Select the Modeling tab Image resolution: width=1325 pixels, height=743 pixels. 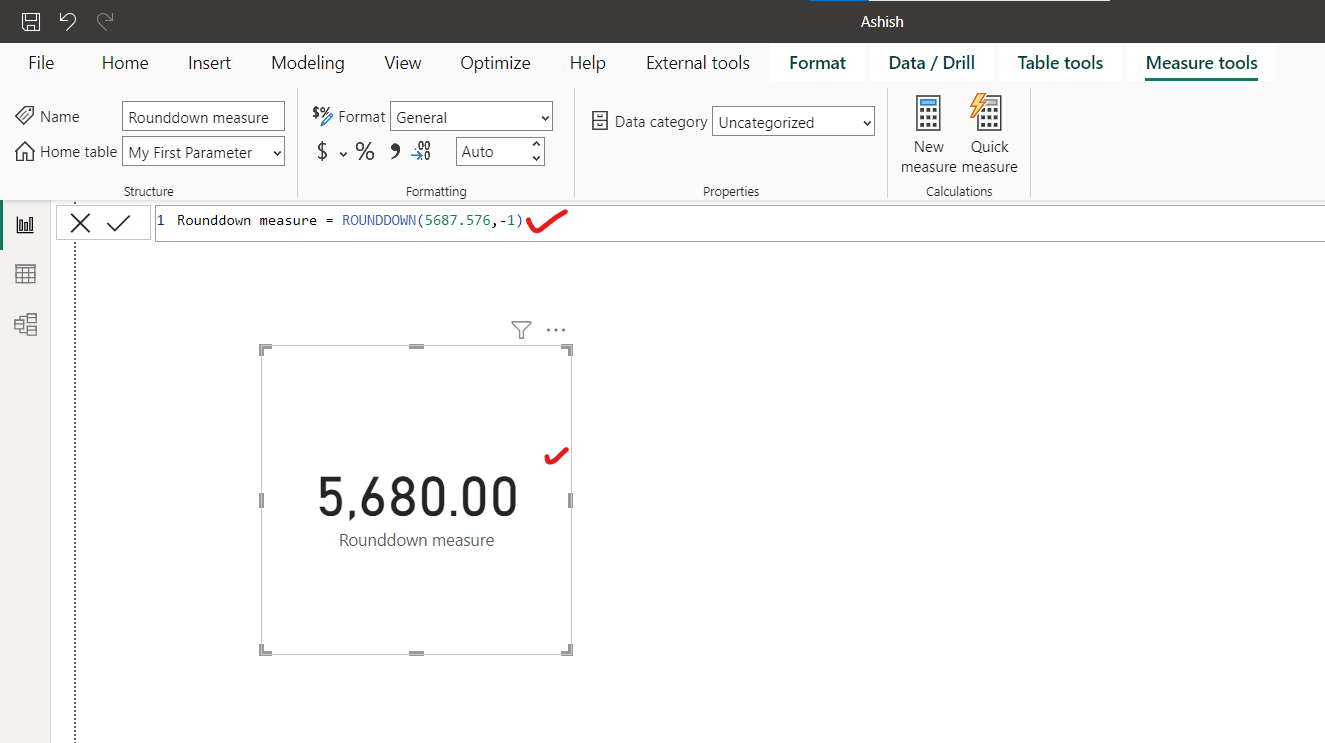pyautogui.click(x=307, y=62)
